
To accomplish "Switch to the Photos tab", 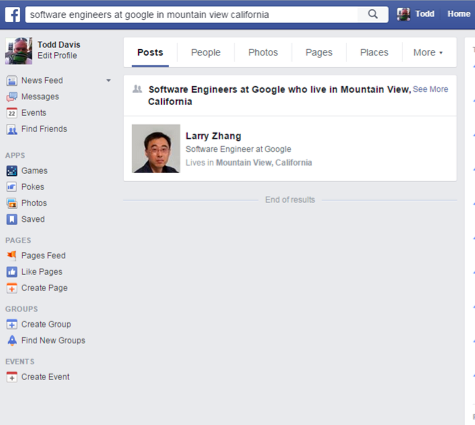I will [x=263, y=53].
